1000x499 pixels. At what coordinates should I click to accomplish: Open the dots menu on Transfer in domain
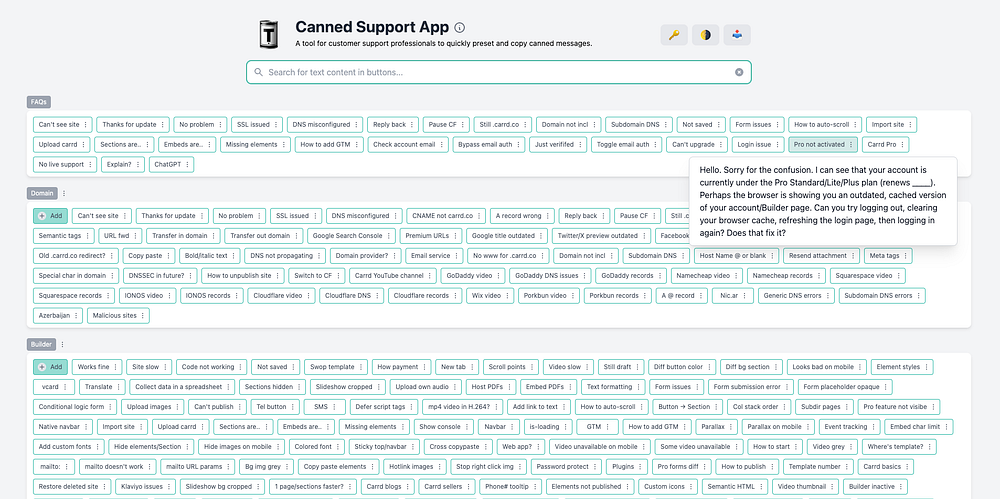point(212,236)
